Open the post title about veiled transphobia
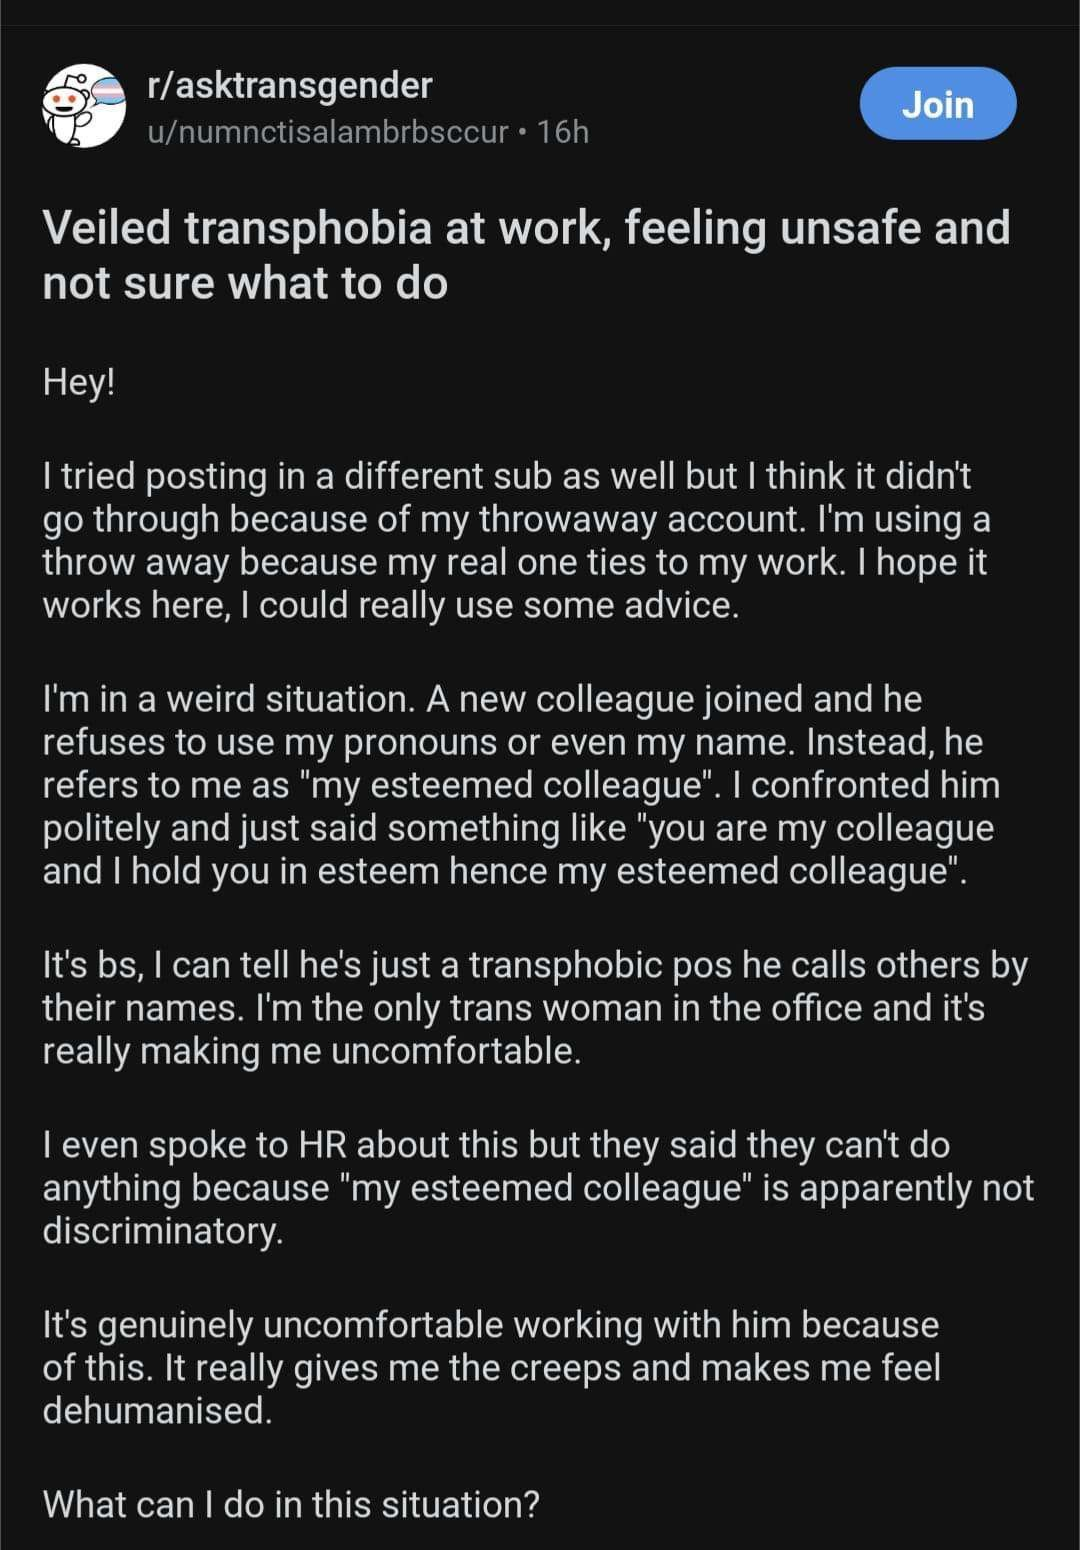 [x=526, y=255]
